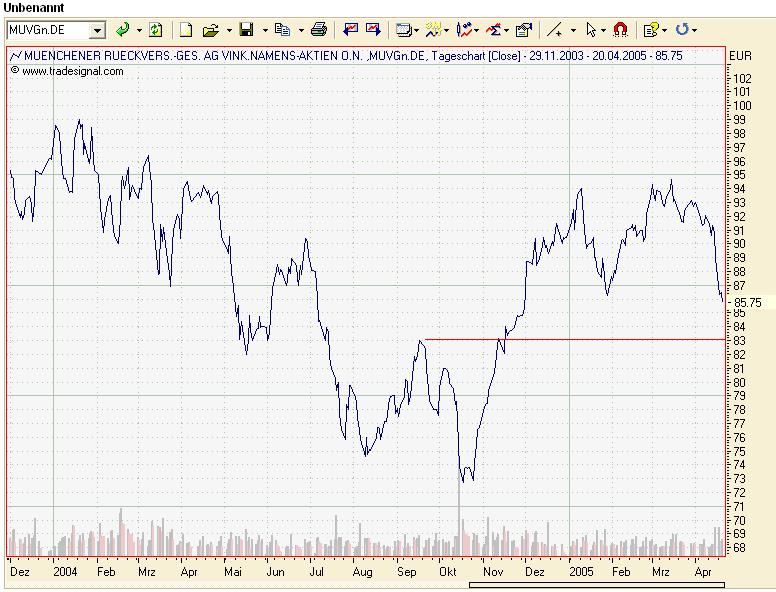Screen dimensions: 776x592
Task: Open the MUVGn.DE symbol dropdown
Action: (97, 31)
